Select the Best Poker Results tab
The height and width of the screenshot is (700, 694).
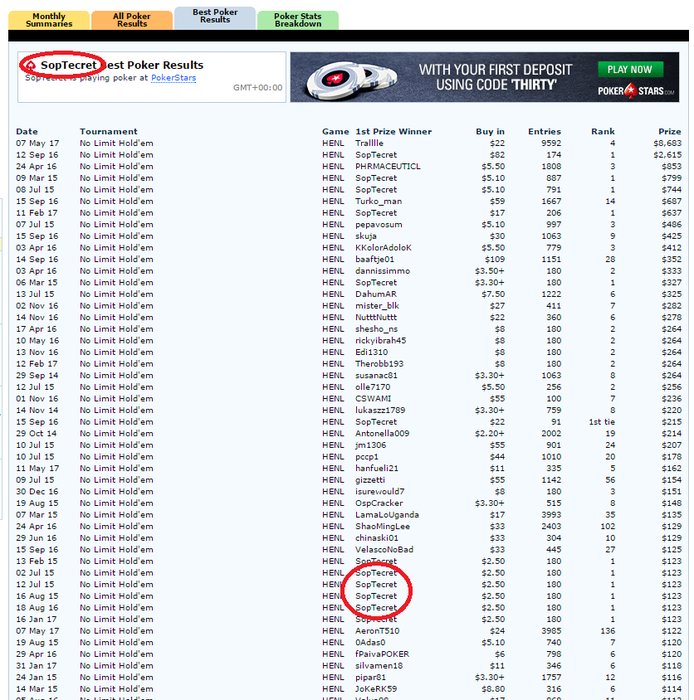(x=215, y=18)
